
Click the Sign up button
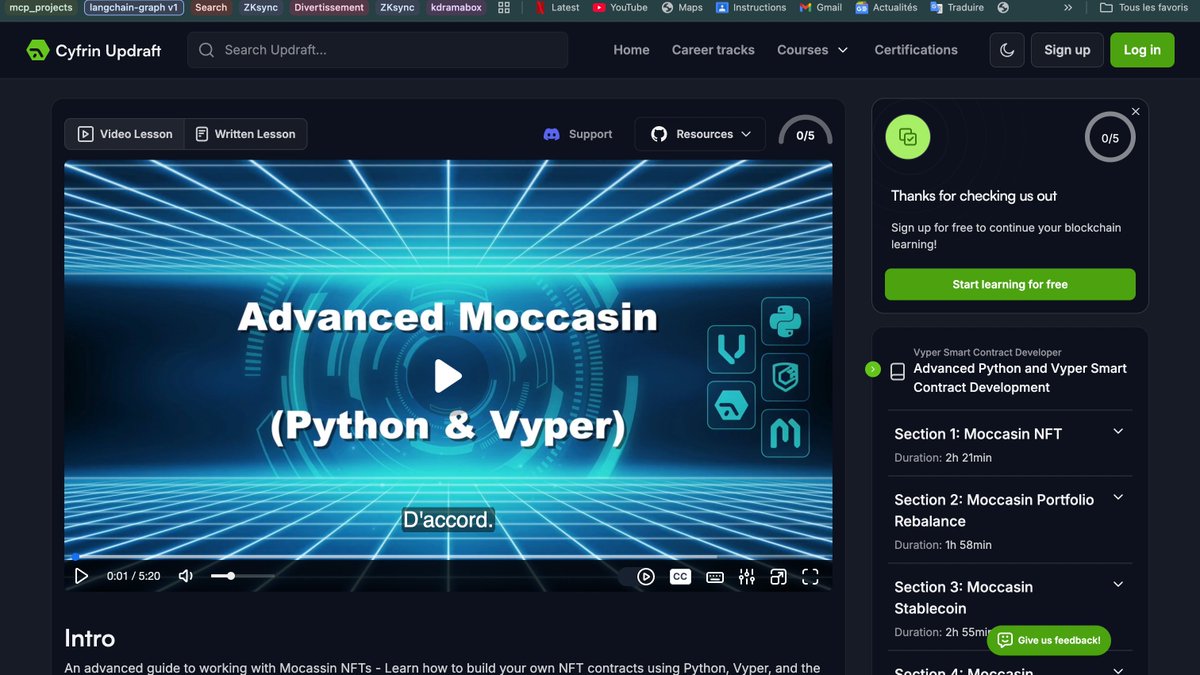pyautogui.click(x=1067, y=50)
